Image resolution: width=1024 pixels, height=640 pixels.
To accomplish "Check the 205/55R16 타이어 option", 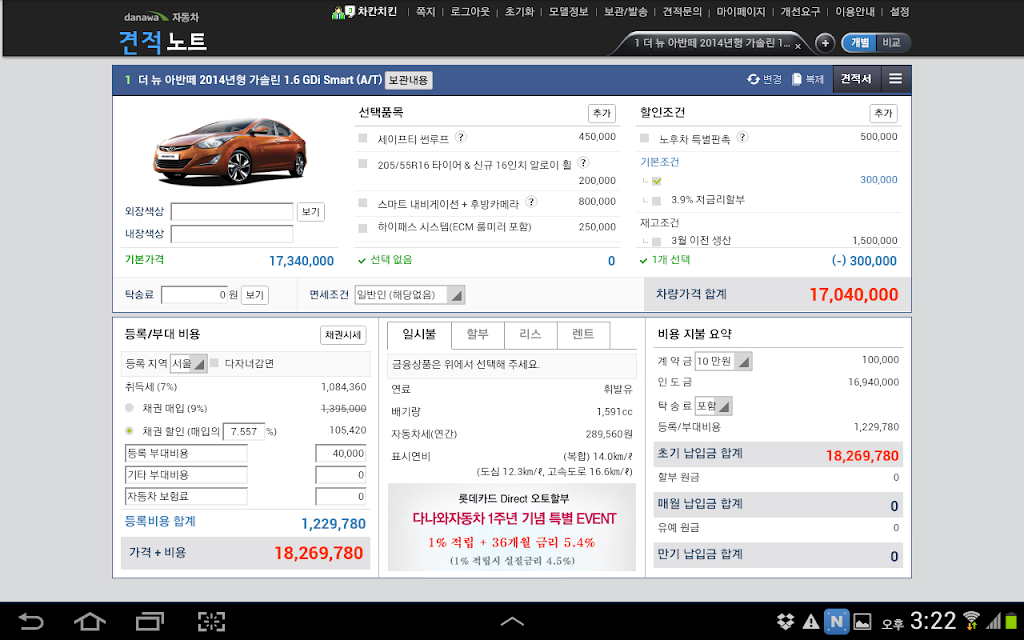I will (363, 164).
